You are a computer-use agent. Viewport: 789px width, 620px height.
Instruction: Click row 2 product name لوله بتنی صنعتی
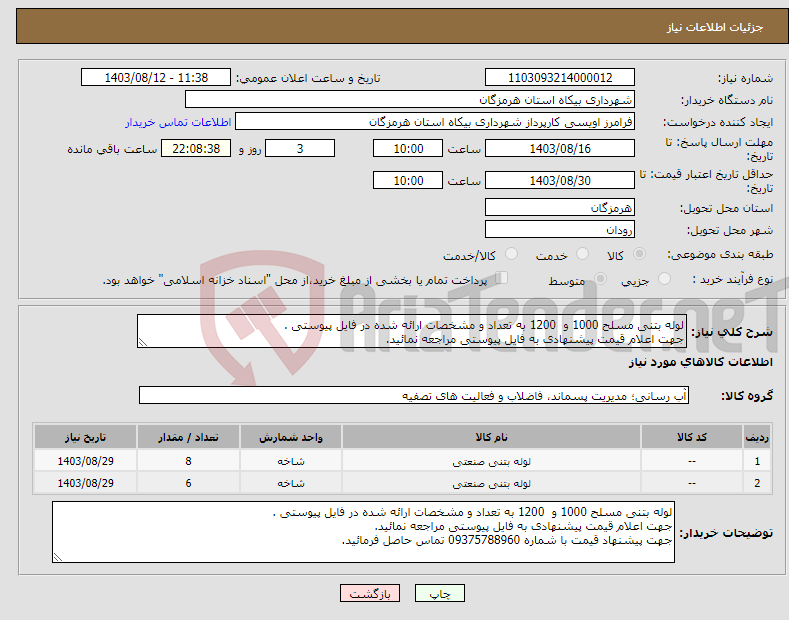tap(491, 483)
